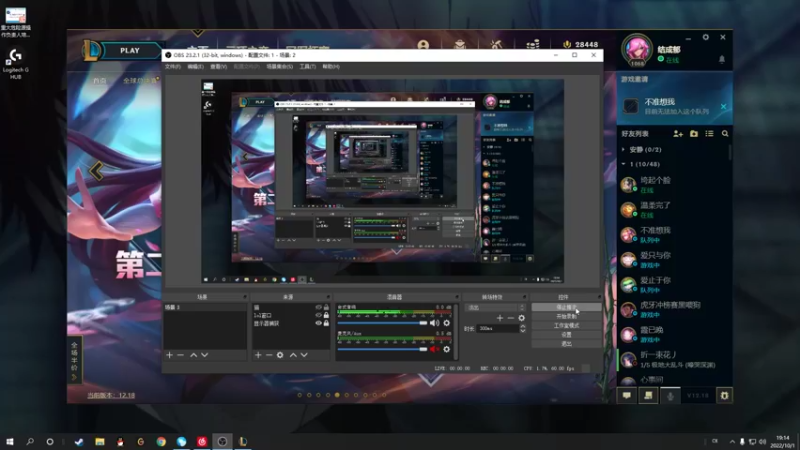This screenshot has height=450, width=800.
Task: Mute desktop audio speaker icon
Action: [x=434, y=323]
